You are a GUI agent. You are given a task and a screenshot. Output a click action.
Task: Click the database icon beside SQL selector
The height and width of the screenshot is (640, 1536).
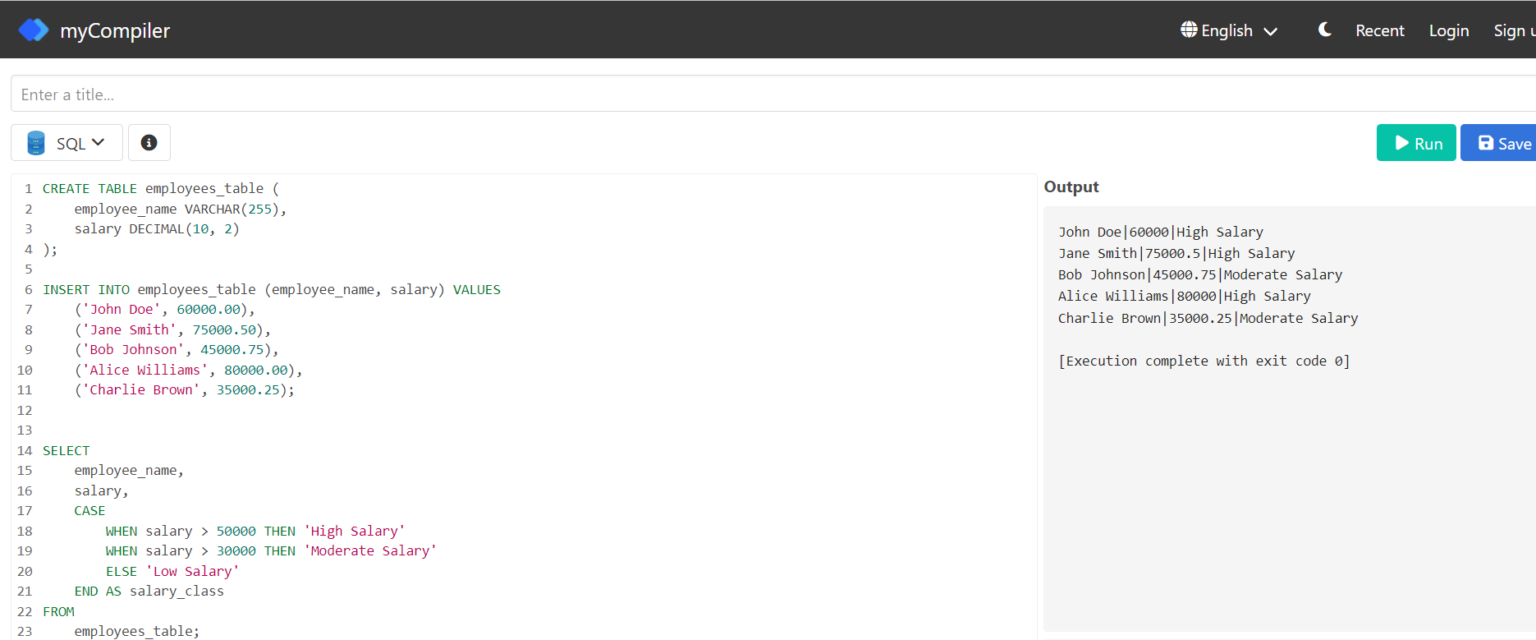point(36,142)
